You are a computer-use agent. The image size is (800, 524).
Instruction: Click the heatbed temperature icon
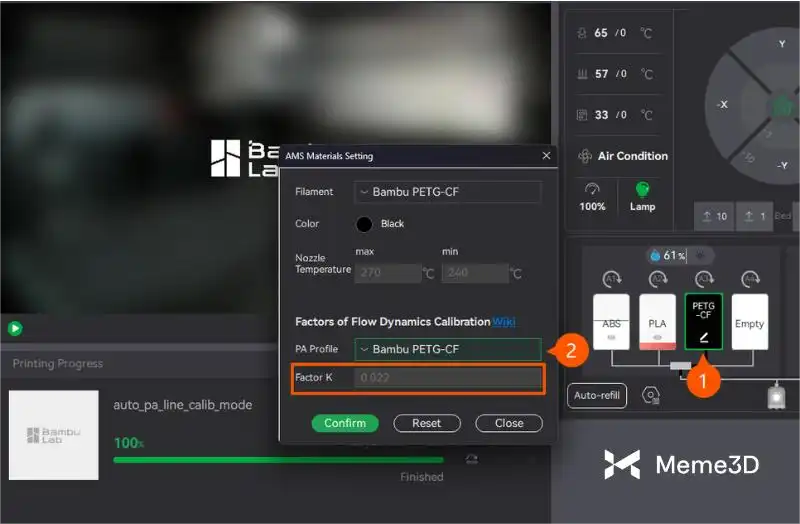pos(583,74)
